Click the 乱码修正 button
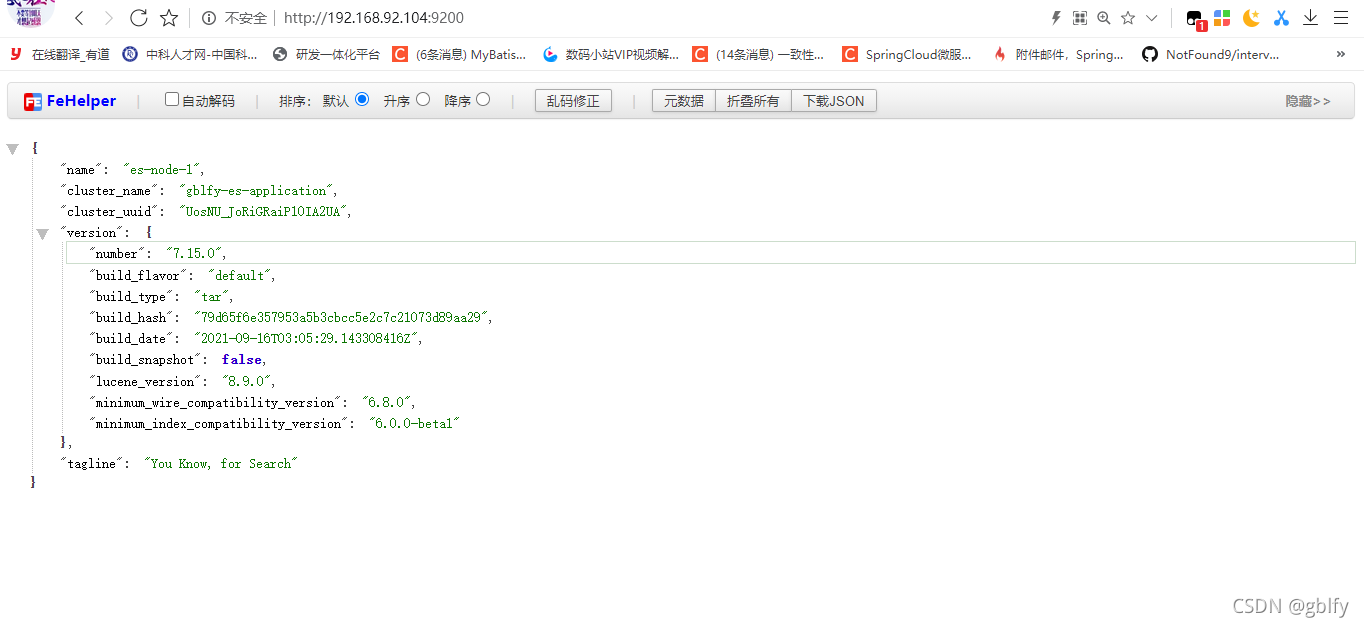The image size is (1364, 627). pyautogui.click(x=573, y=101)
